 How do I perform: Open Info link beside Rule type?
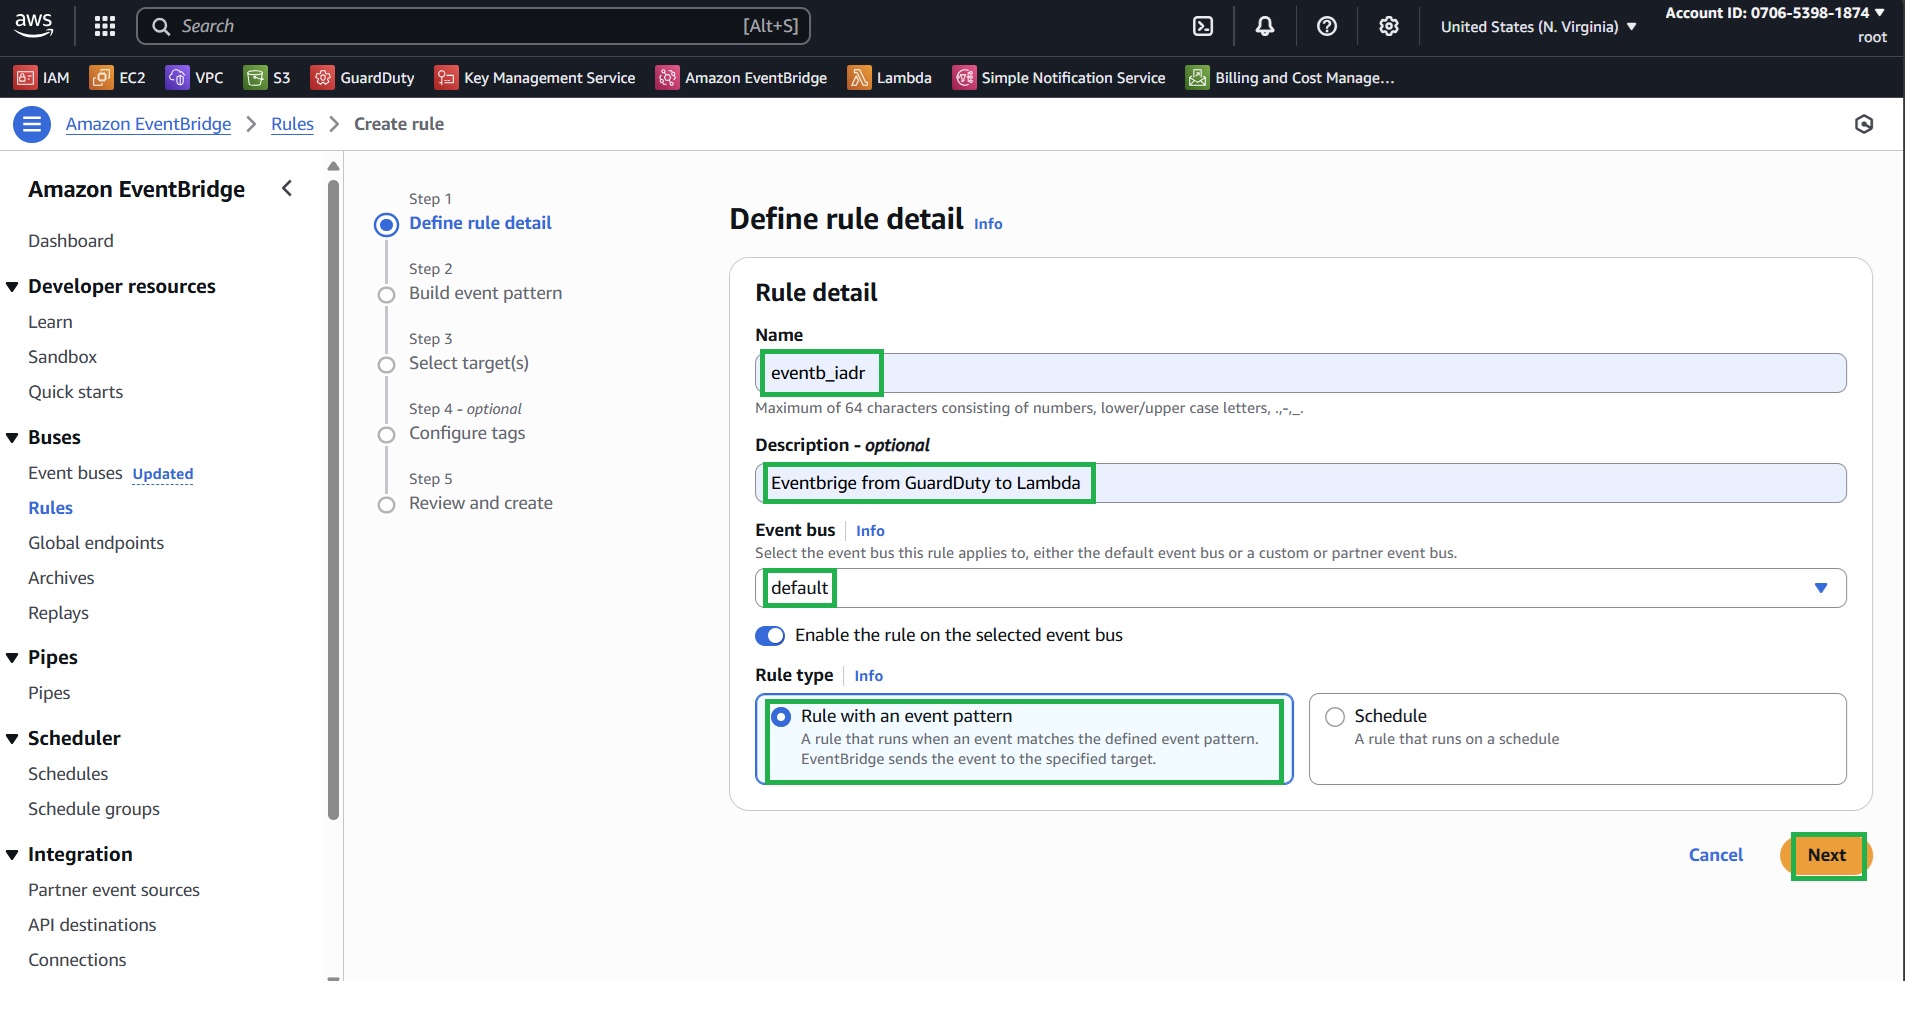coord(868,676)
